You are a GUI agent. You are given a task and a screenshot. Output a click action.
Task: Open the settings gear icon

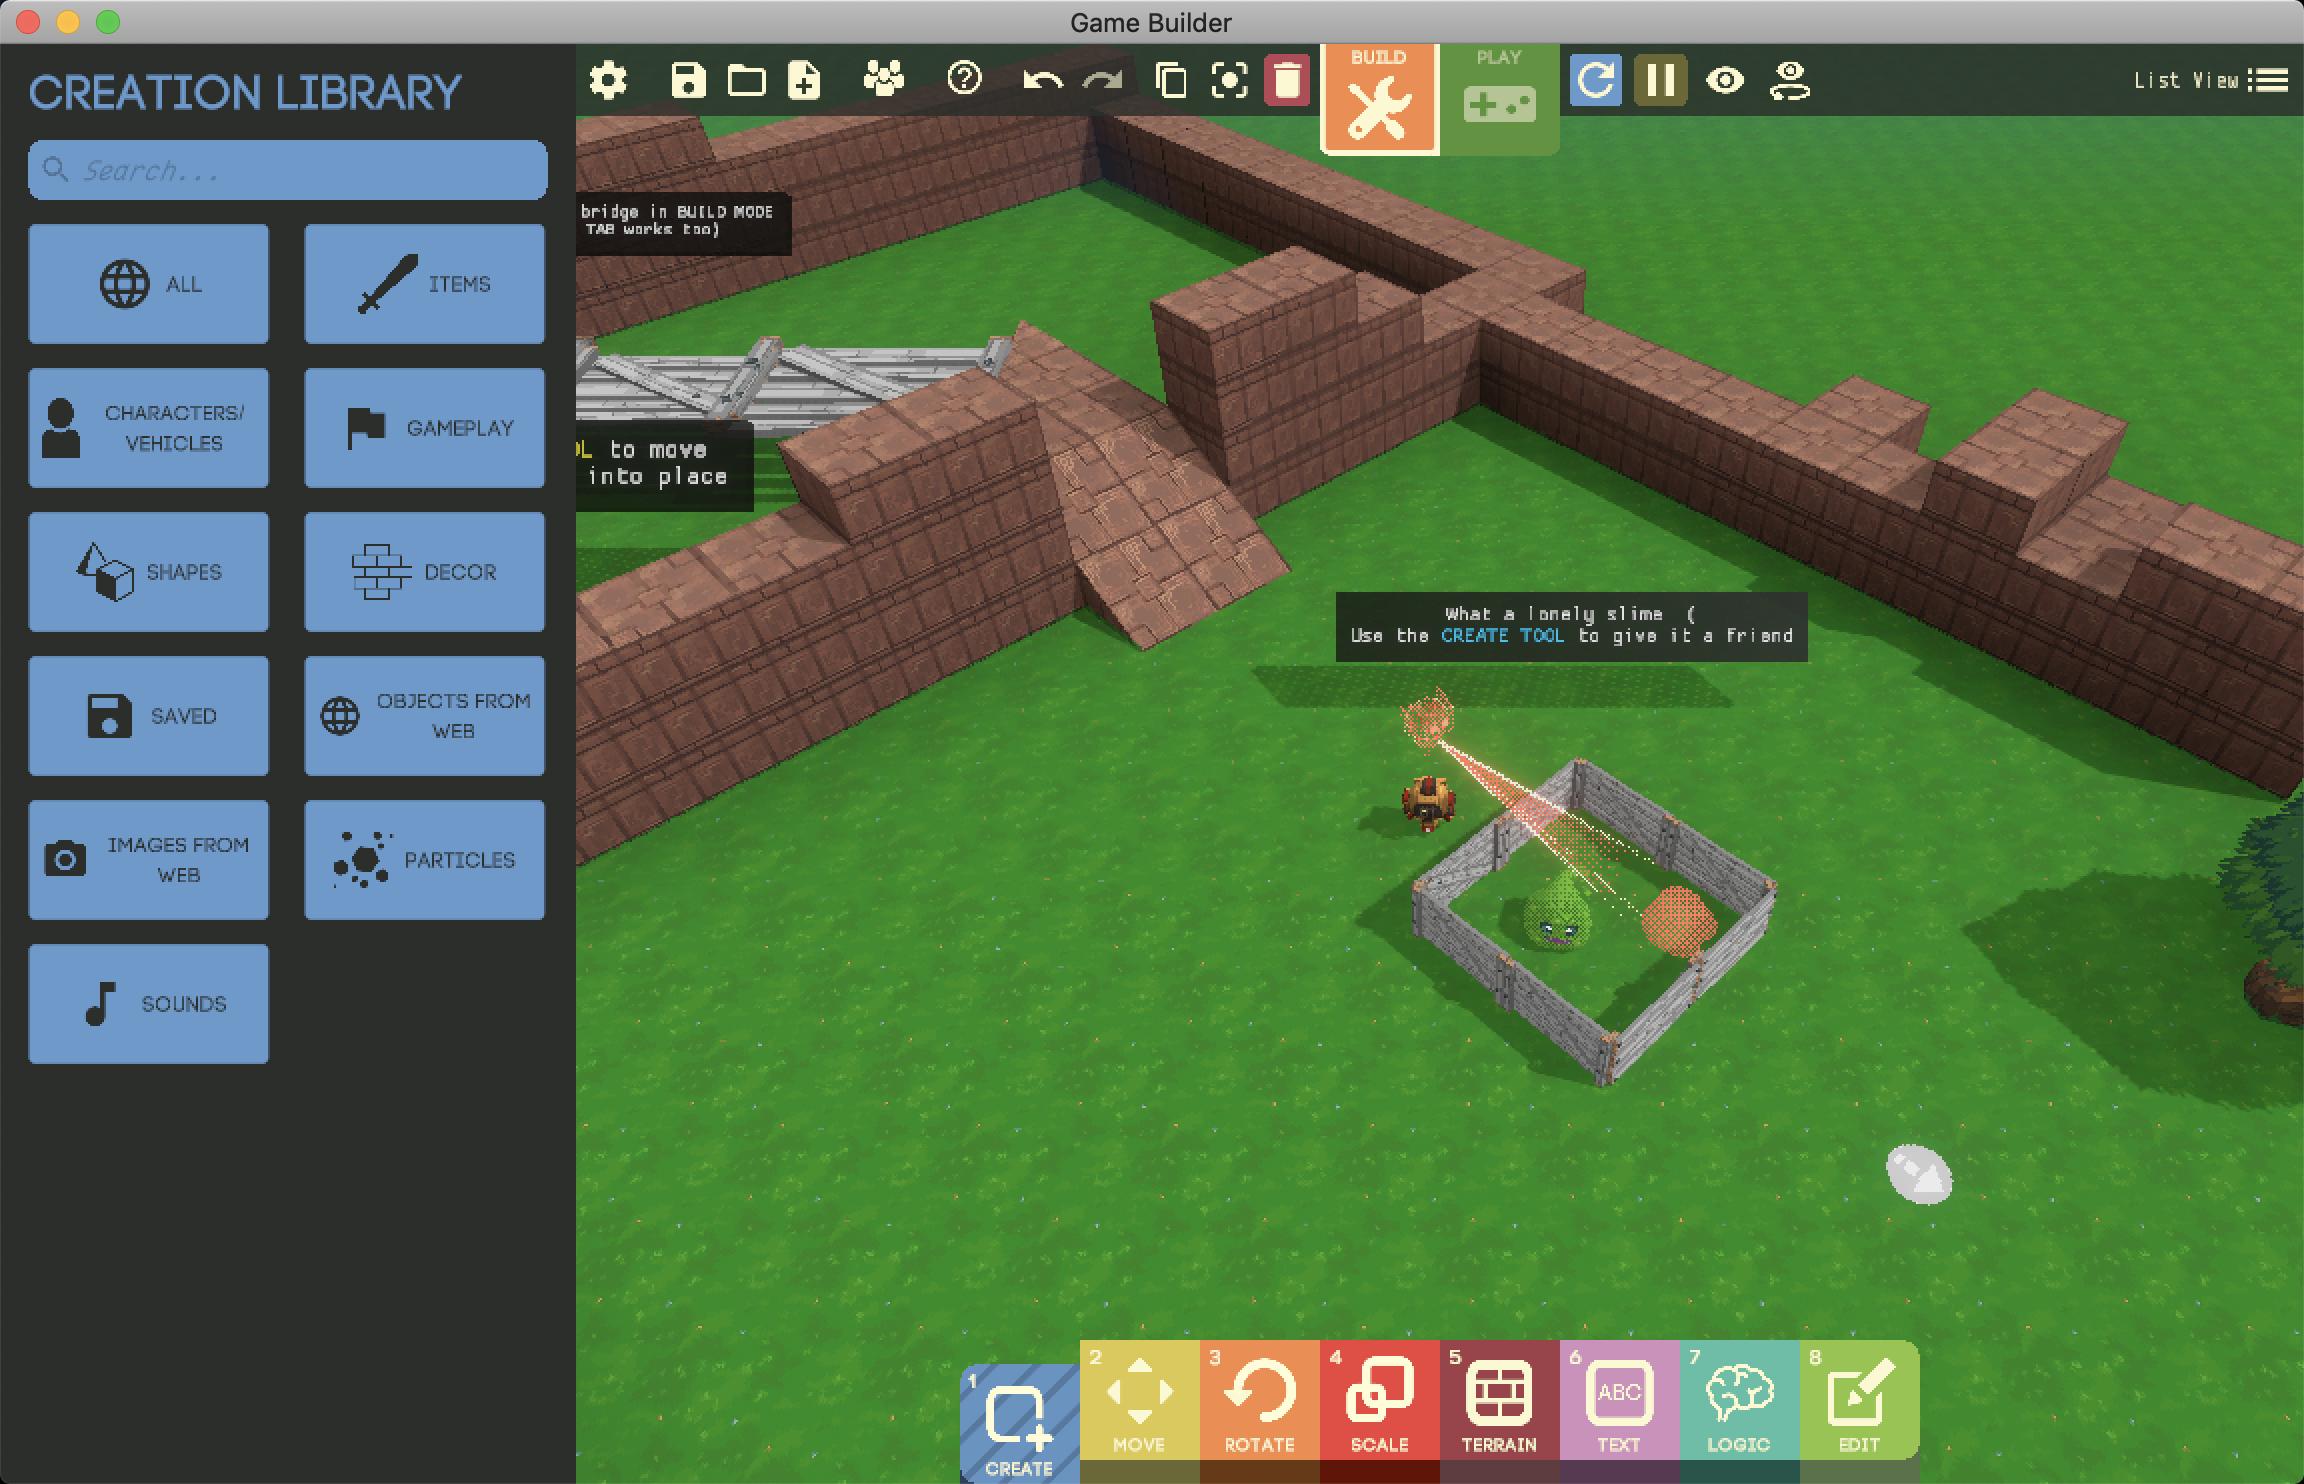pos(608,80)
